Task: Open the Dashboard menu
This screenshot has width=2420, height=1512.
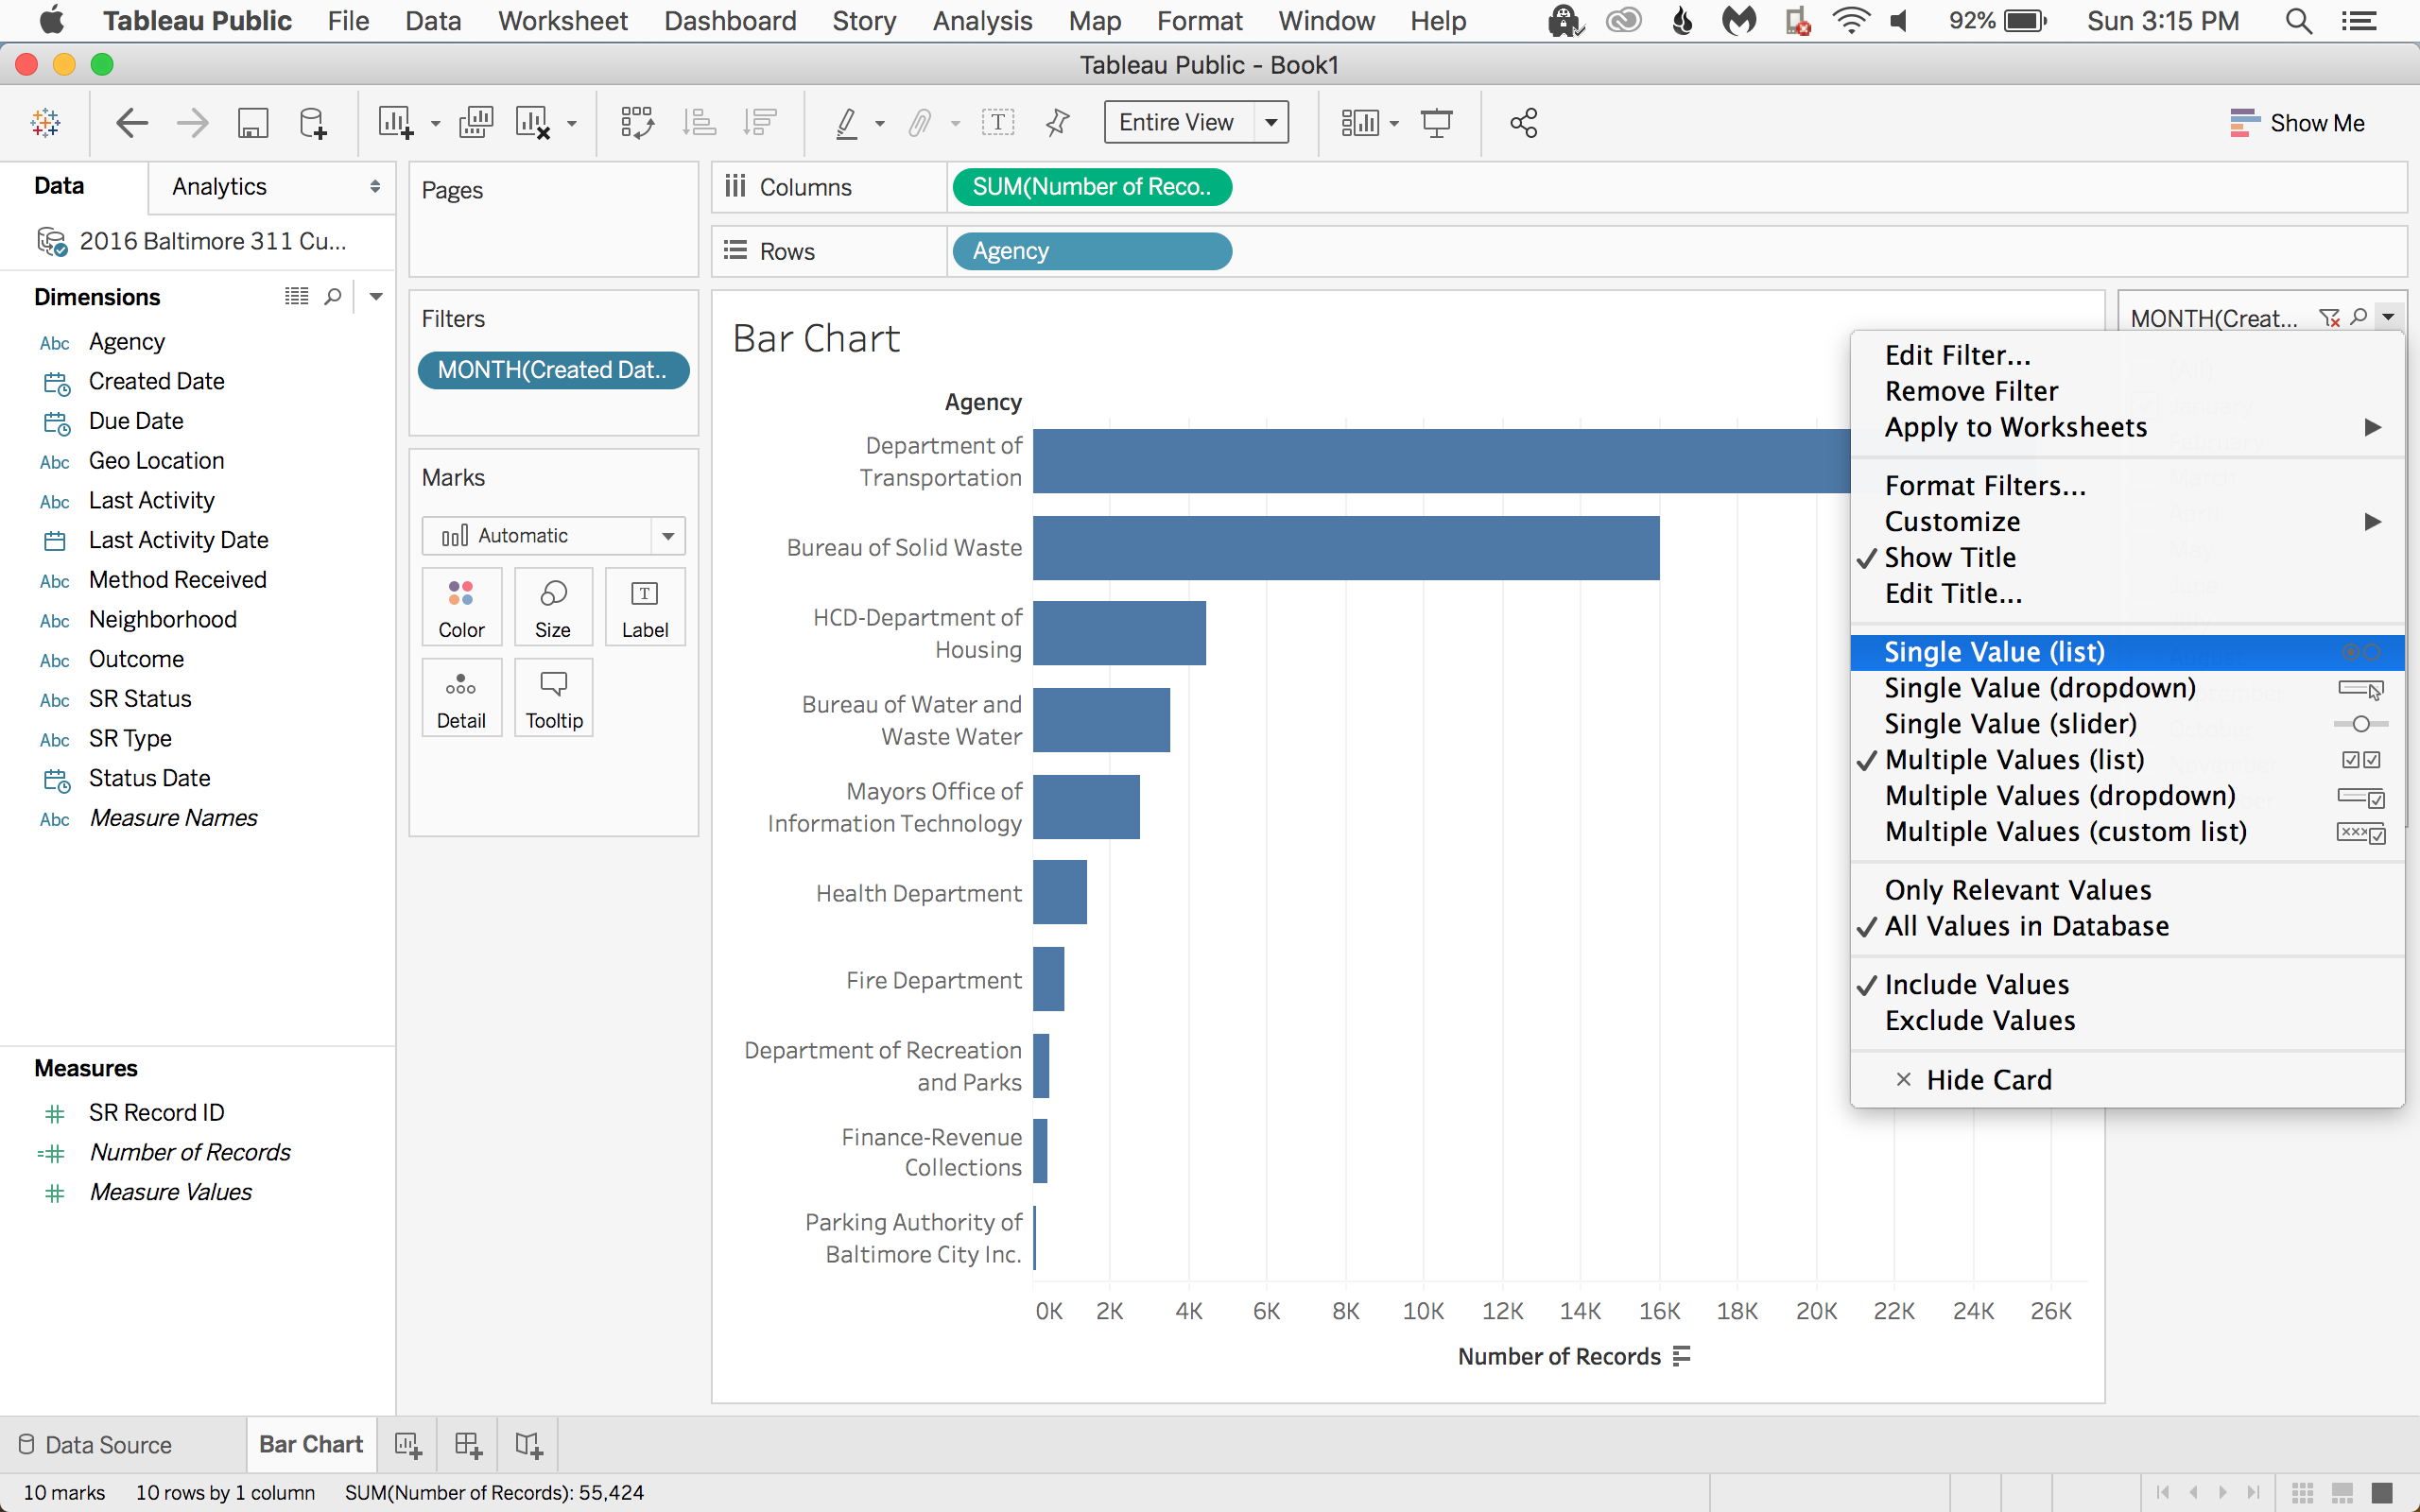Action: pos(730,21)
